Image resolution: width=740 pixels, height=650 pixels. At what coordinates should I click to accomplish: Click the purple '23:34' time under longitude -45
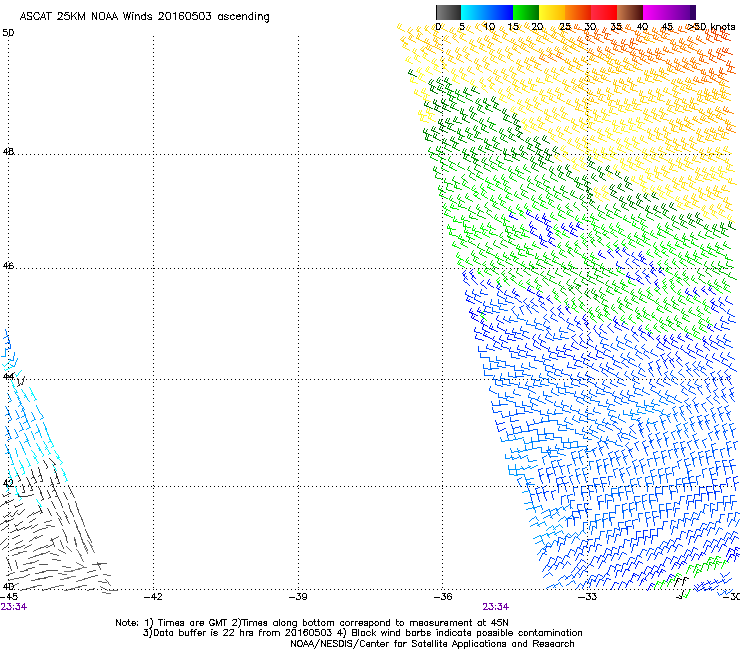(x=14, y=607)
